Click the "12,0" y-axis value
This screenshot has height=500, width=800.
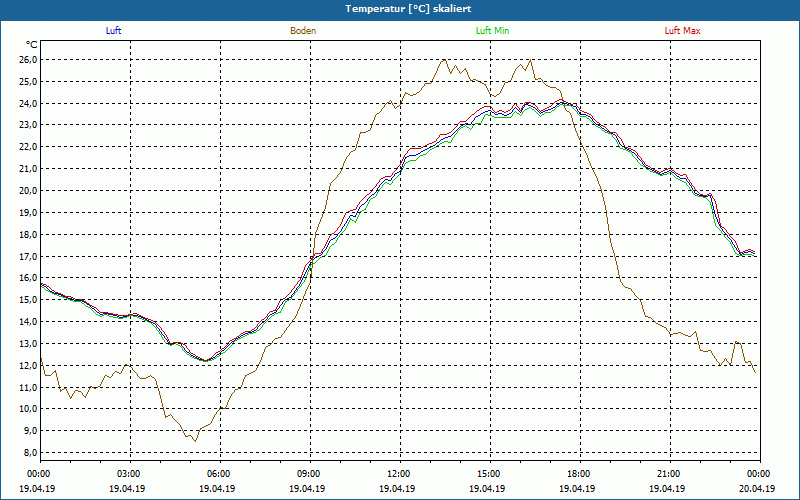point(29,366)
